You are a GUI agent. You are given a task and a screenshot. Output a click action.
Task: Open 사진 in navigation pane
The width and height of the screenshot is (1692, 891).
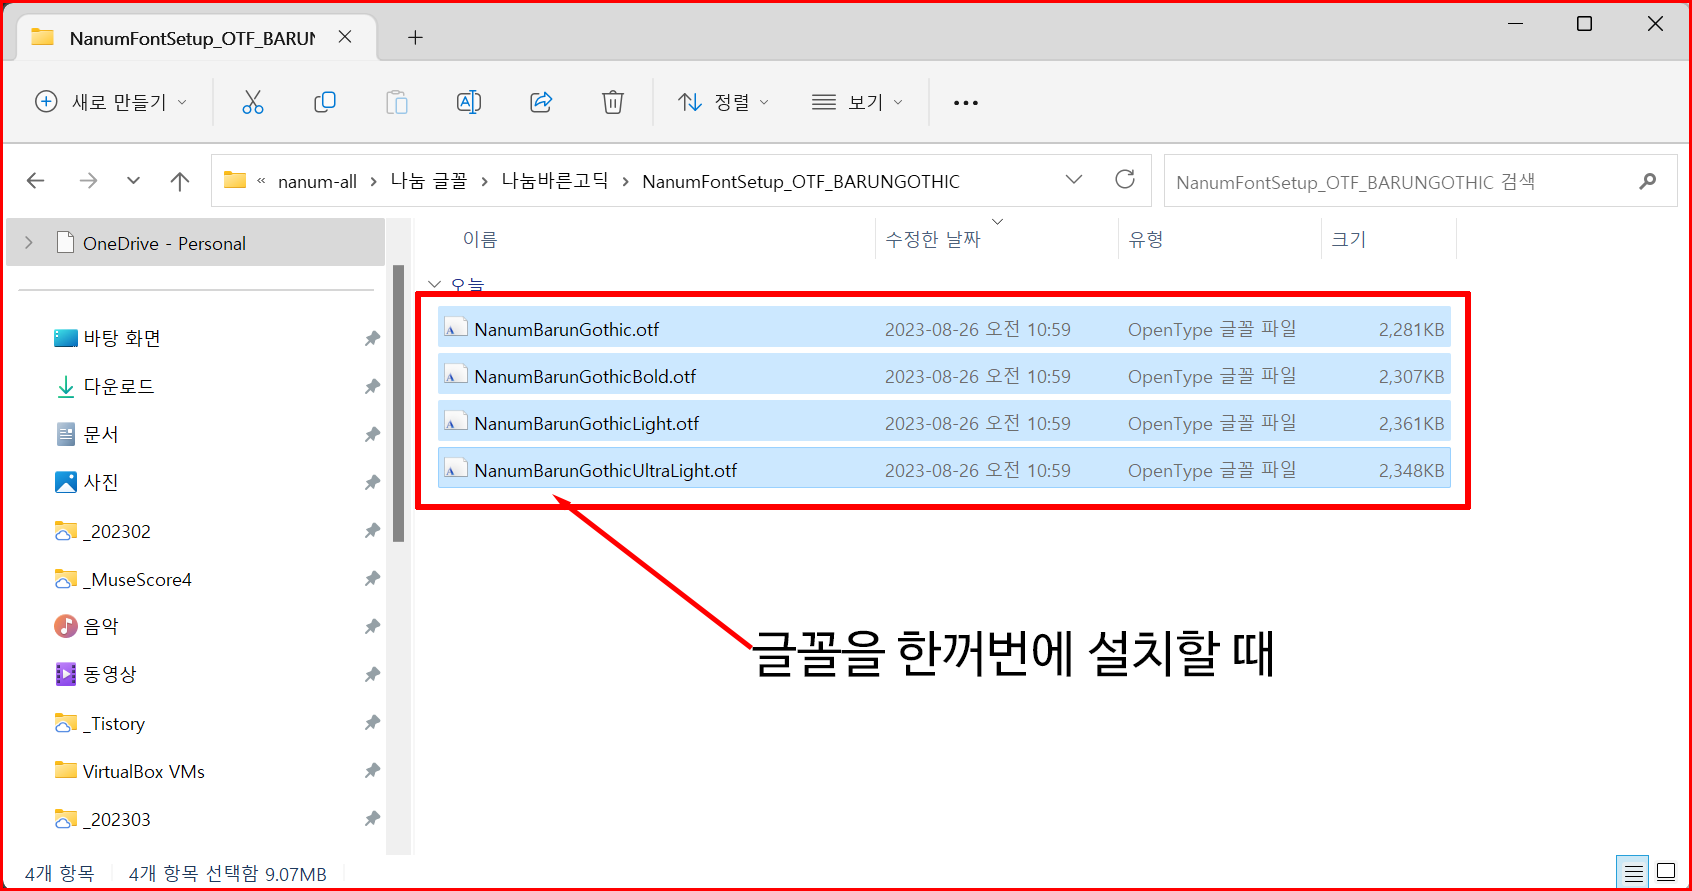pyautogui.click(x=101, y=483)
